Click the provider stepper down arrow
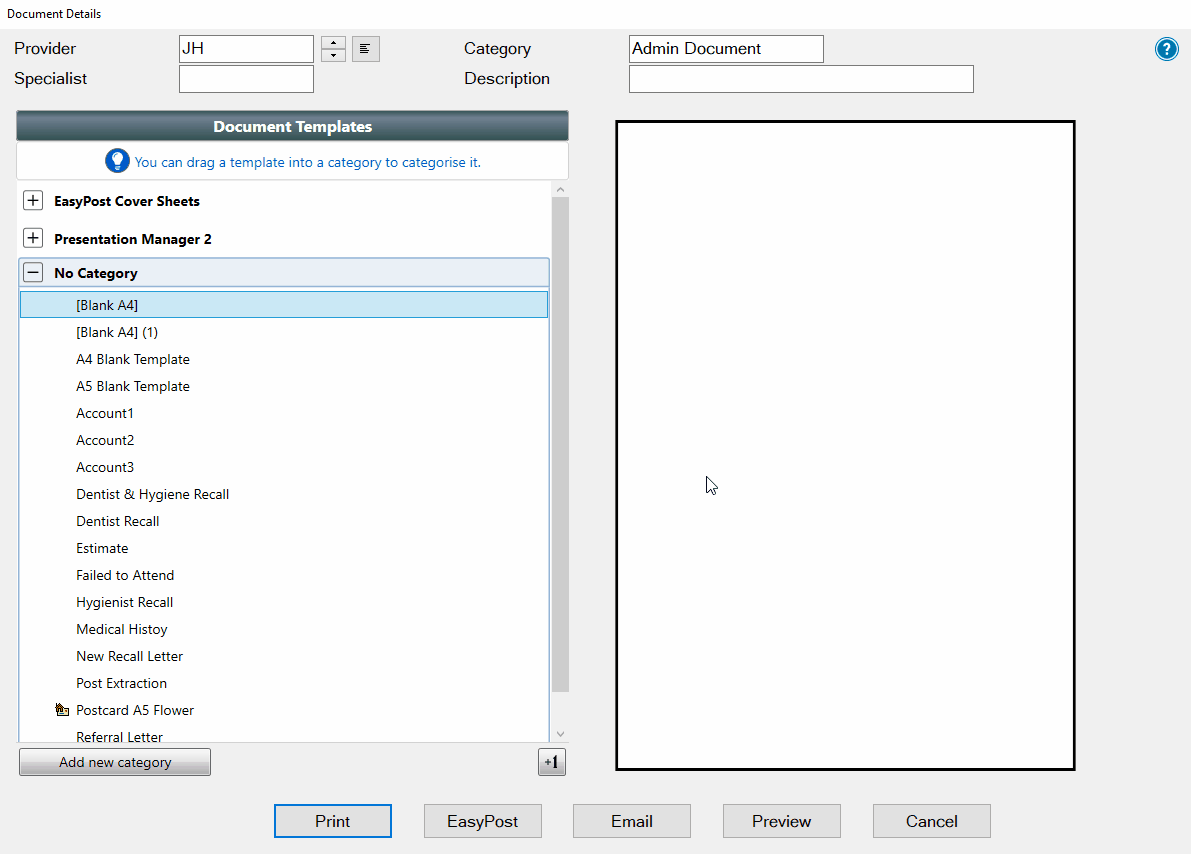The height and width of the screenshot is (854, 1191). point(333,55)
